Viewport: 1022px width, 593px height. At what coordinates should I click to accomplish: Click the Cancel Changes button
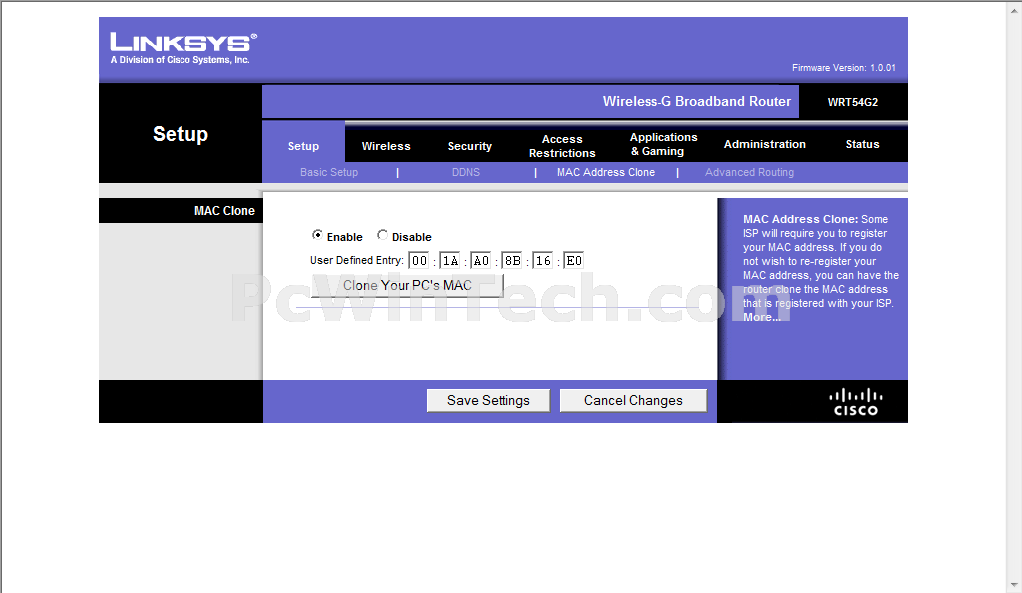click(x=633, y=400)
